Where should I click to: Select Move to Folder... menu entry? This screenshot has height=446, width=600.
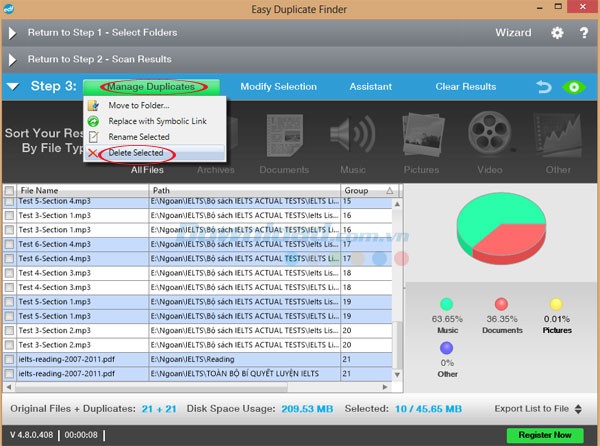(x=138, y=105)
